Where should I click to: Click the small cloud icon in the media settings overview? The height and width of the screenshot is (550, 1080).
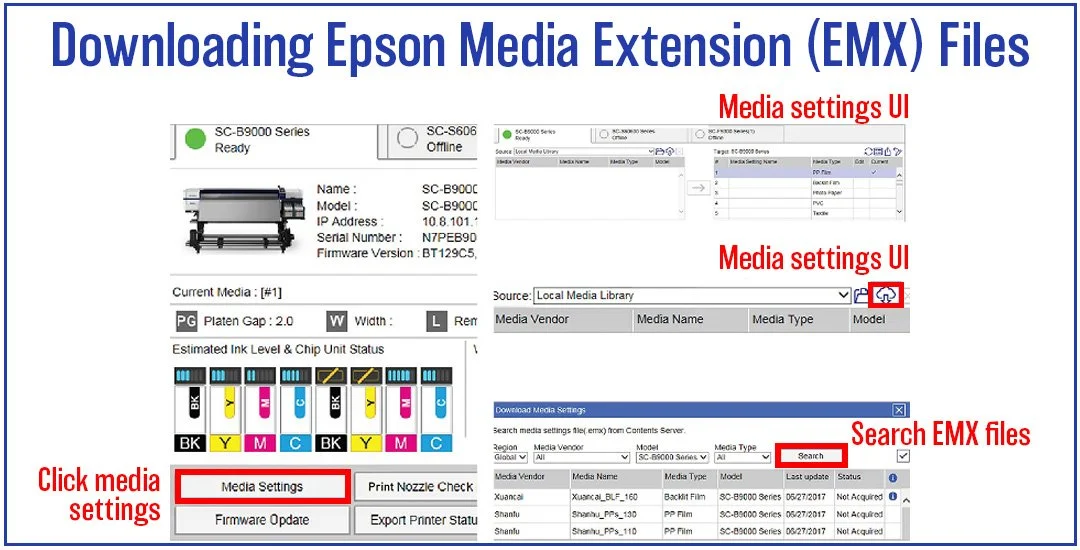point(669,151)
